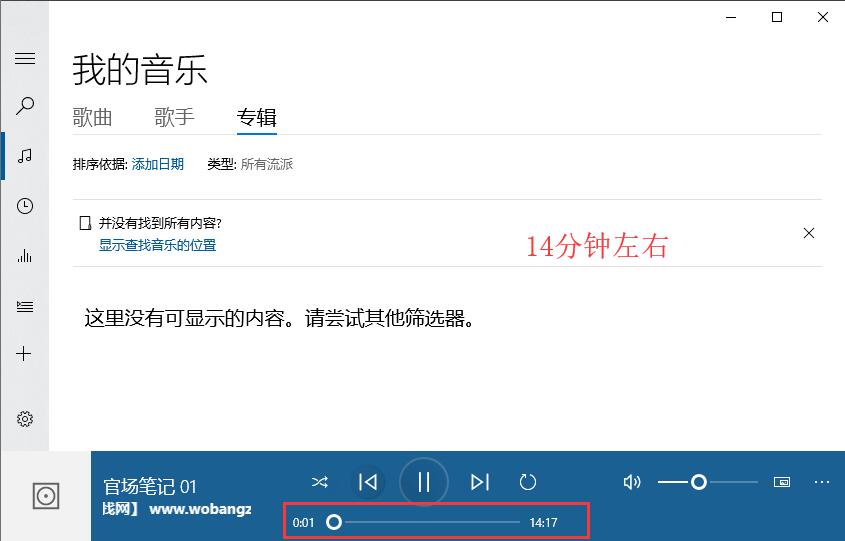
Task: Dismiss the missing content notification
Action: click(808, 233)
